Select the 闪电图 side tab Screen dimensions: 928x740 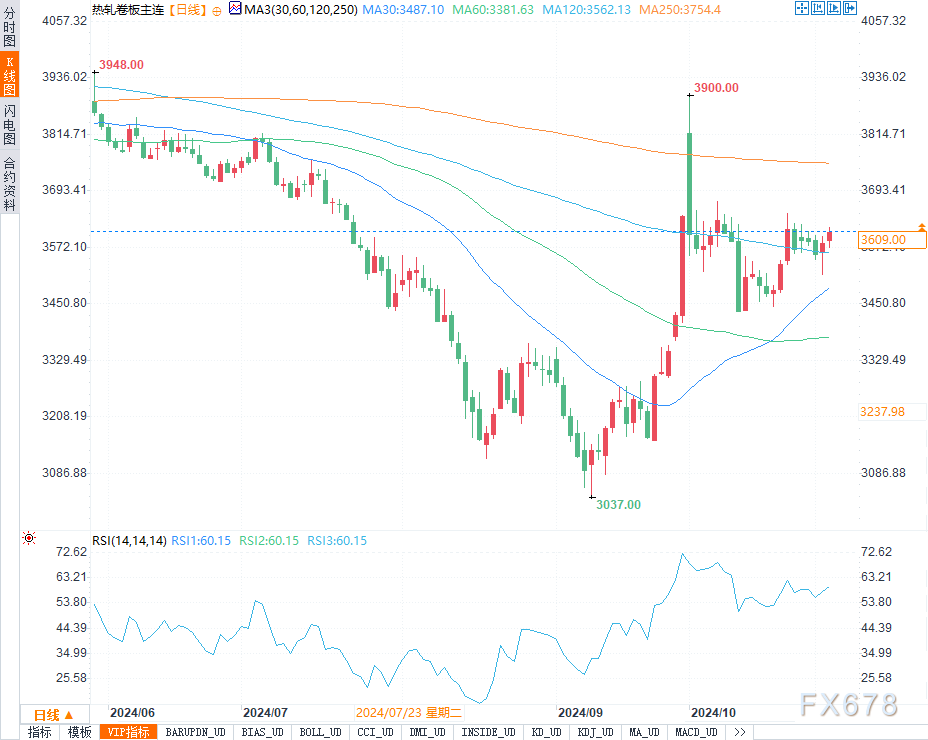coord(9,124)
